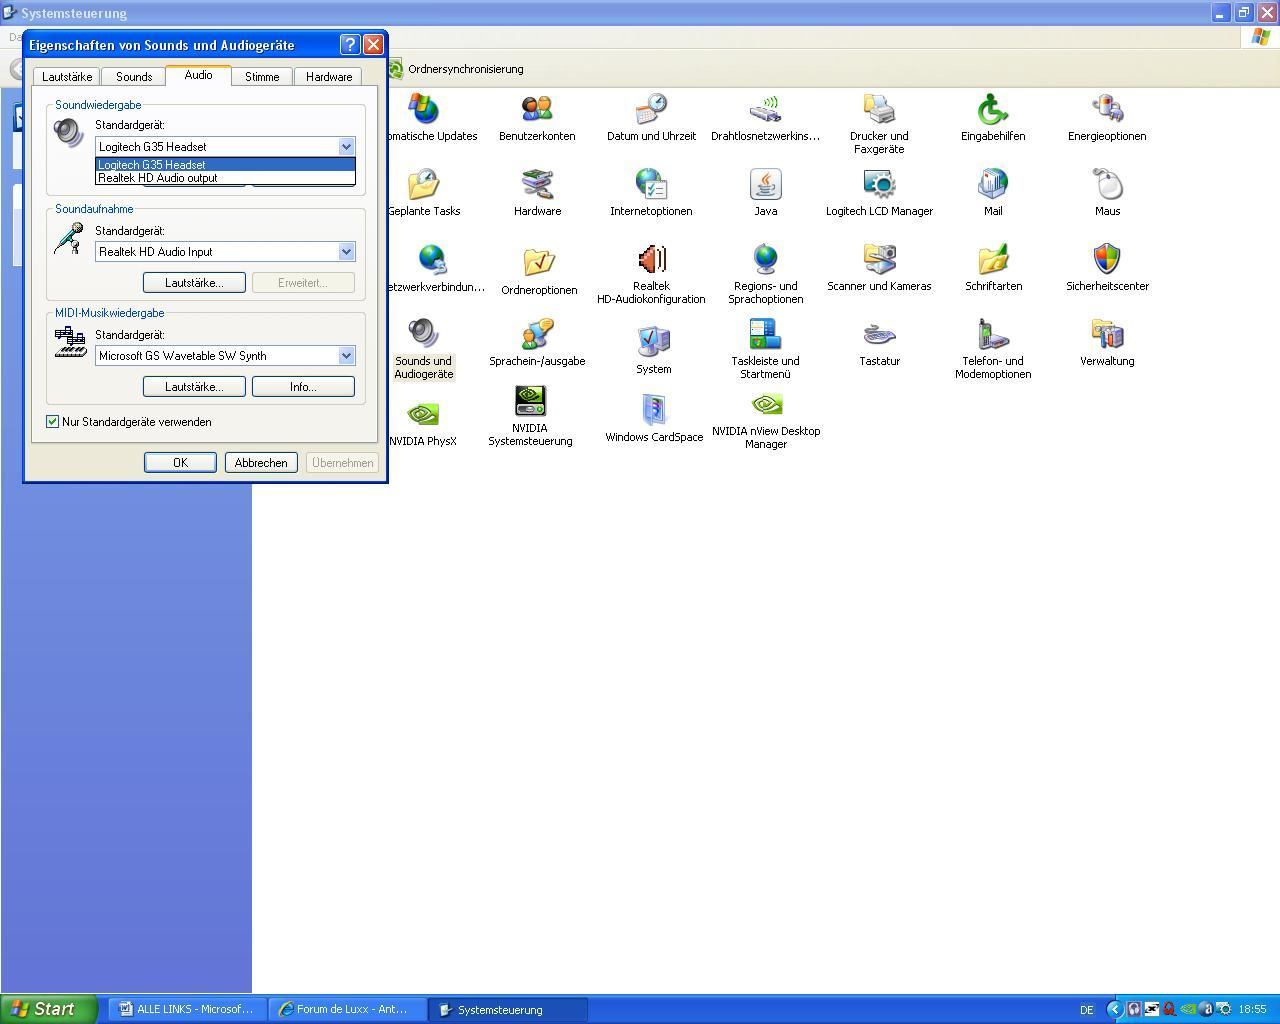1280x1024 pixels.
Task: Open the System control panel icon
Action: 653,349
